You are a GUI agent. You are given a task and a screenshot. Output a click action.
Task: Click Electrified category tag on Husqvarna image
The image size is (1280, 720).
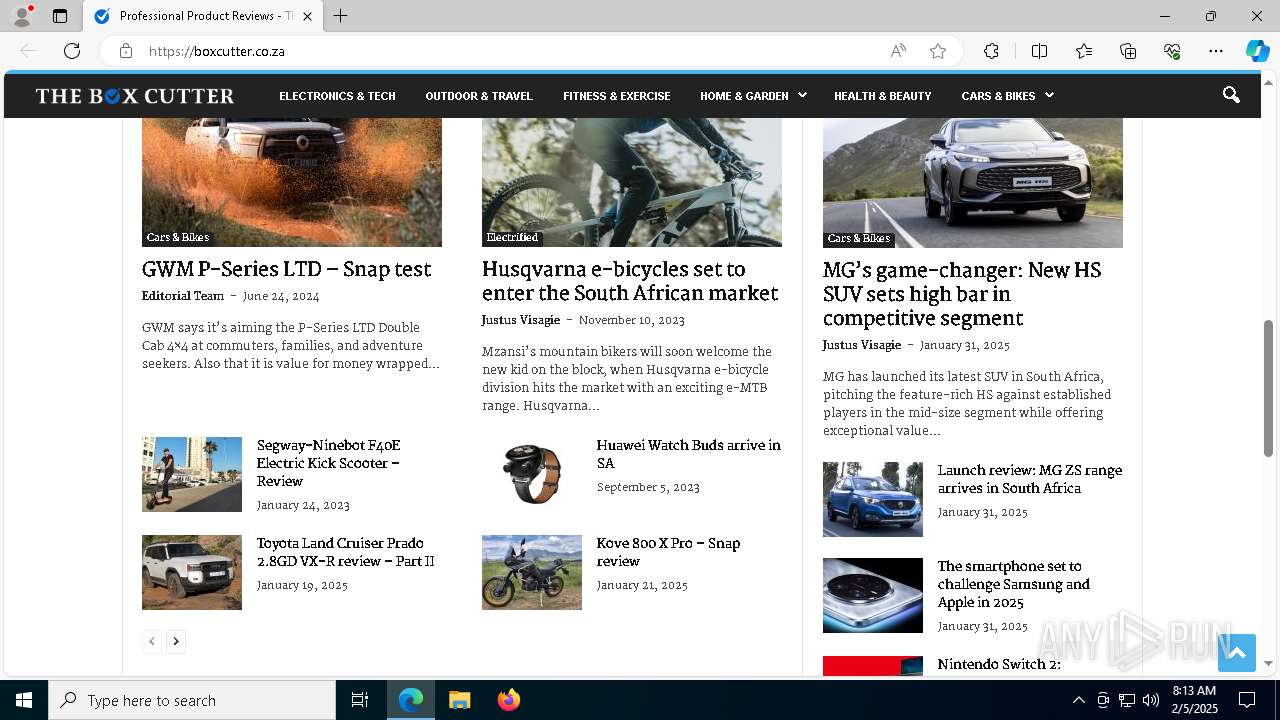tap(513, 238)
